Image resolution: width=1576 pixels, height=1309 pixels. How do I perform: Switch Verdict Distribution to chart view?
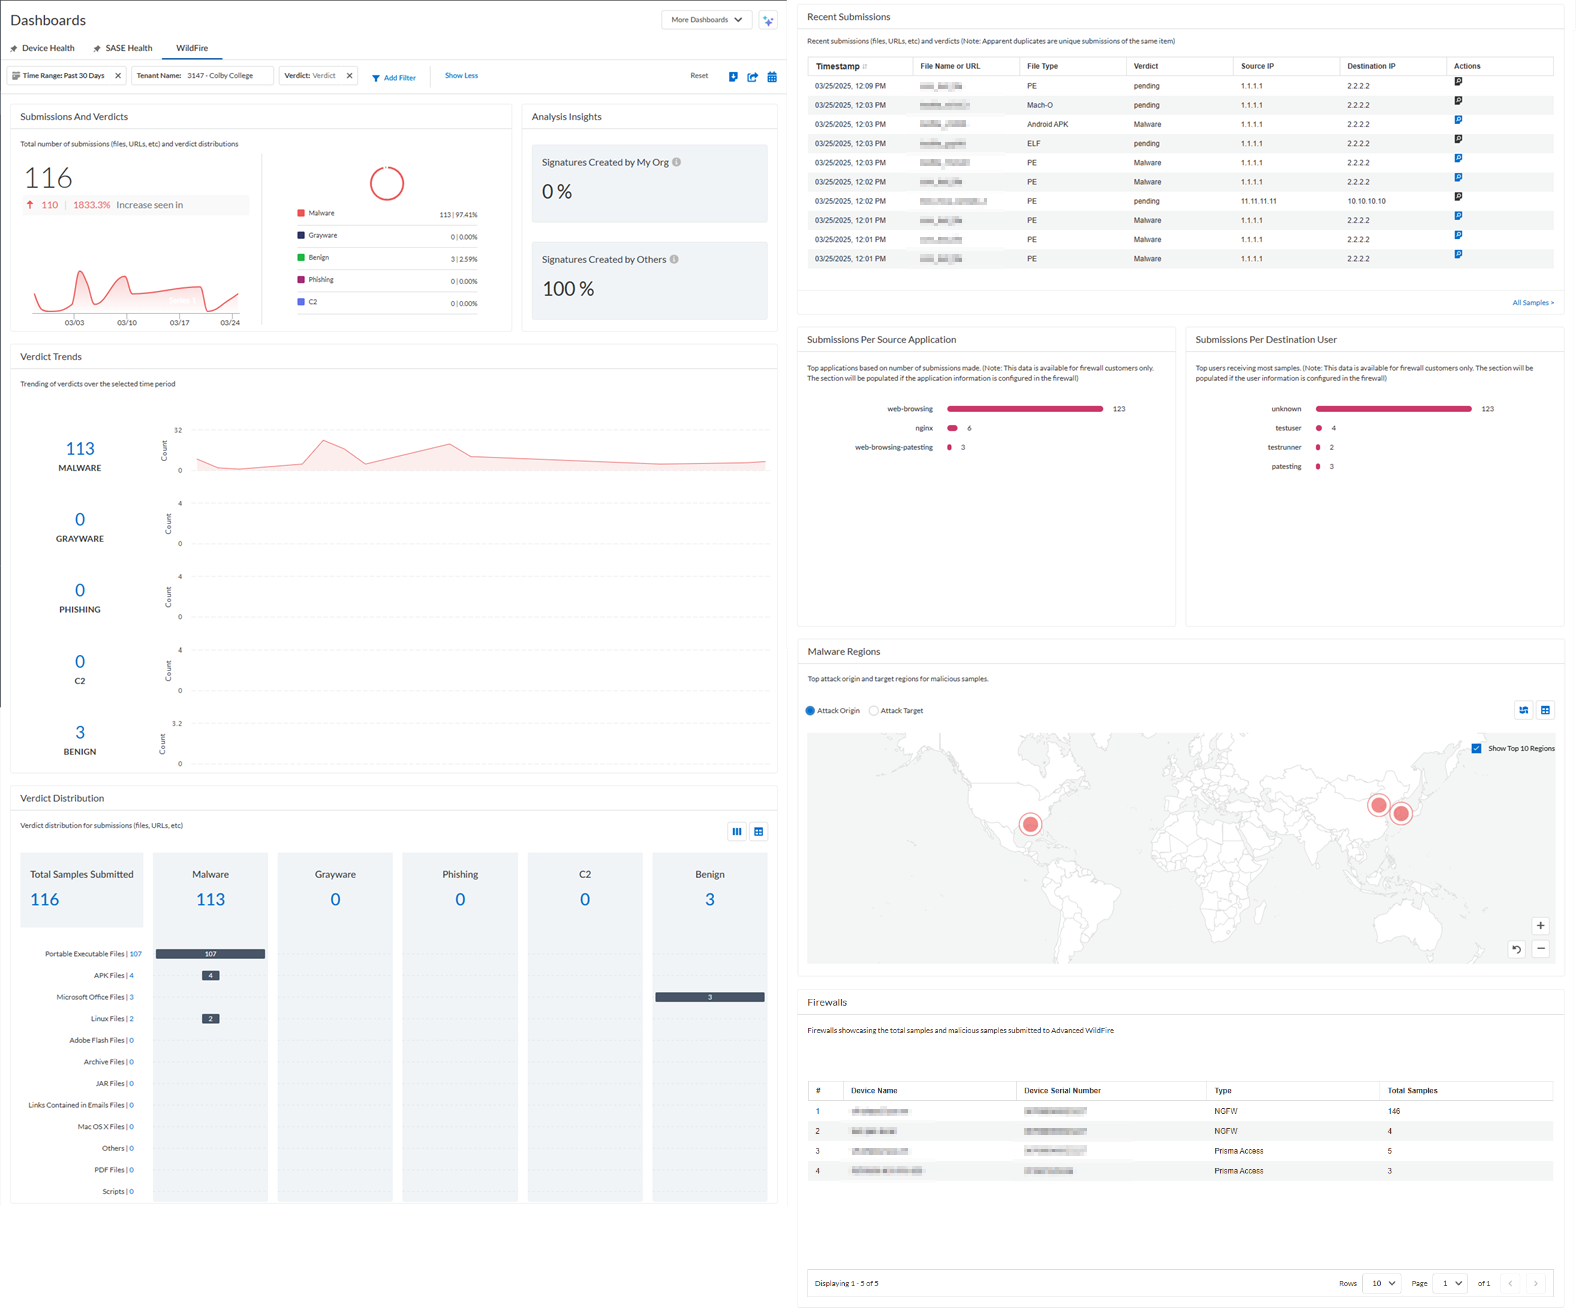pos(737,831)
